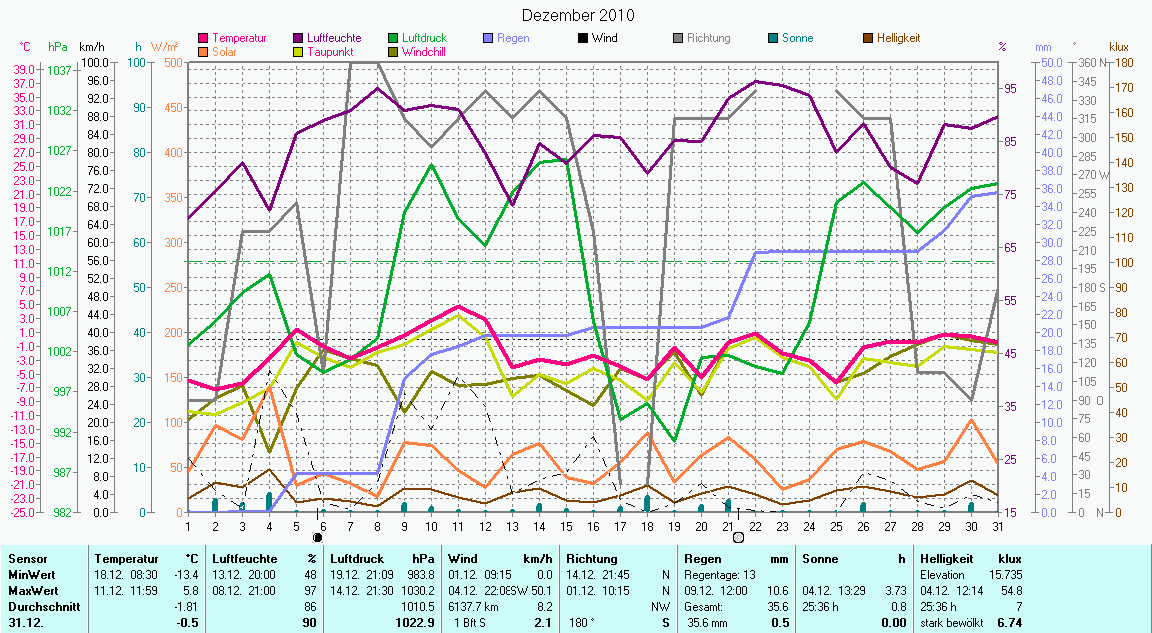Click the klux axis unit label
This screenshot has height=633, width=1152.
1119,47
